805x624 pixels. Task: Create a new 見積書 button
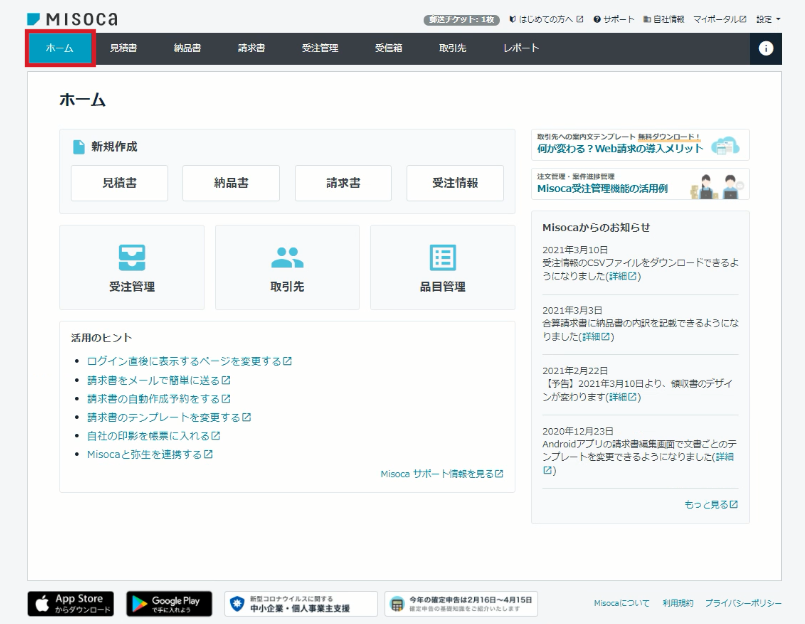(120, 183)
